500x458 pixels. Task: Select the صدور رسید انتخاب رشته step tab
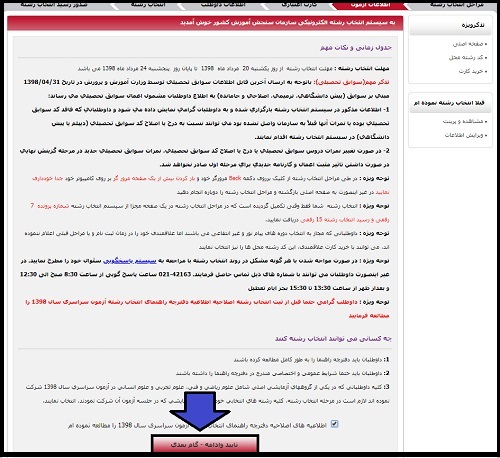(x=54, y=5)
